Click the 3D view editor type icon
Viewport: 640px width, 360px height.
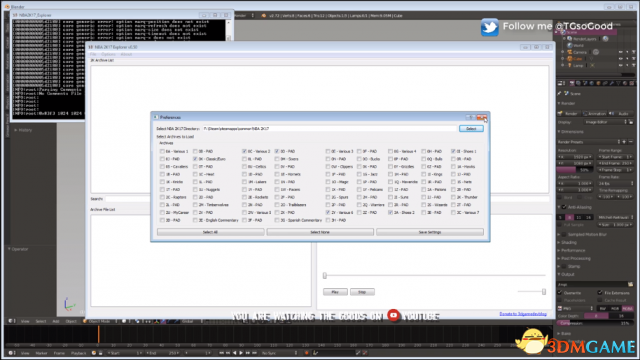click(11, 321)
